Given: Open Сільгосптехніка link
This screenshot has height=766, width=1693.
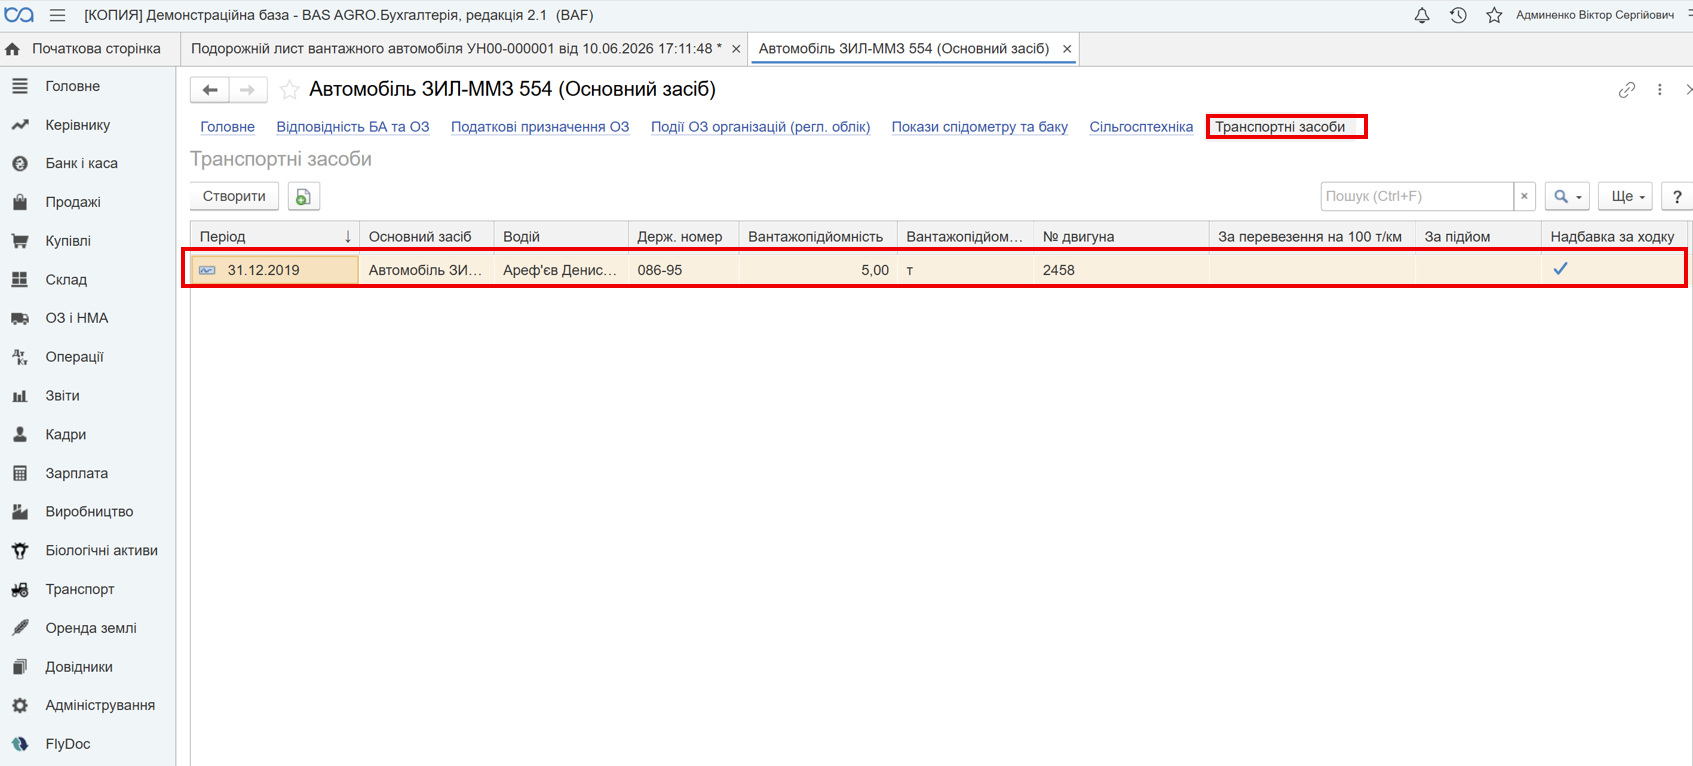Looking at the screenshot, I should tap(1141, 127).
